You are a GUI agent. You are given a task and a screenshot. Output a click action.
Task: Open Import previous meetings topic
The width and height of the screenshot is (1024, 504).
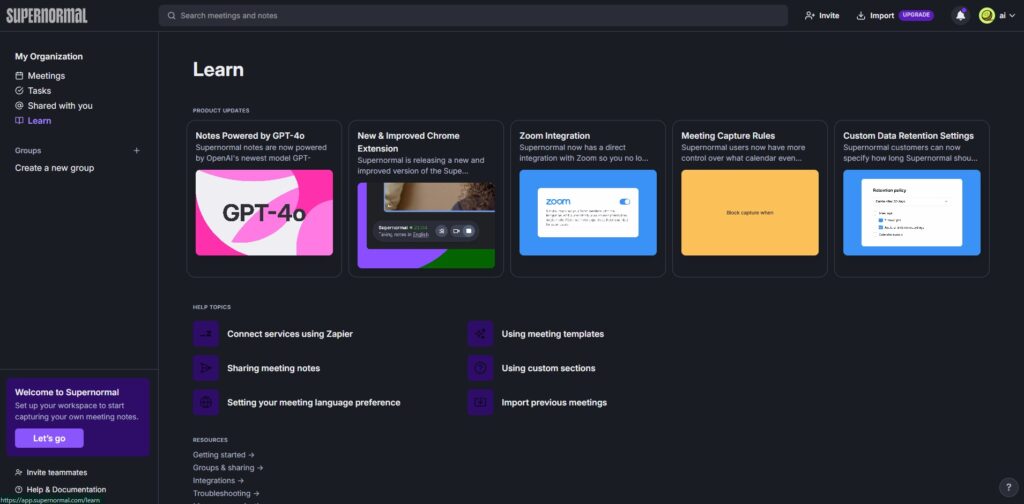tap(554, 403)
